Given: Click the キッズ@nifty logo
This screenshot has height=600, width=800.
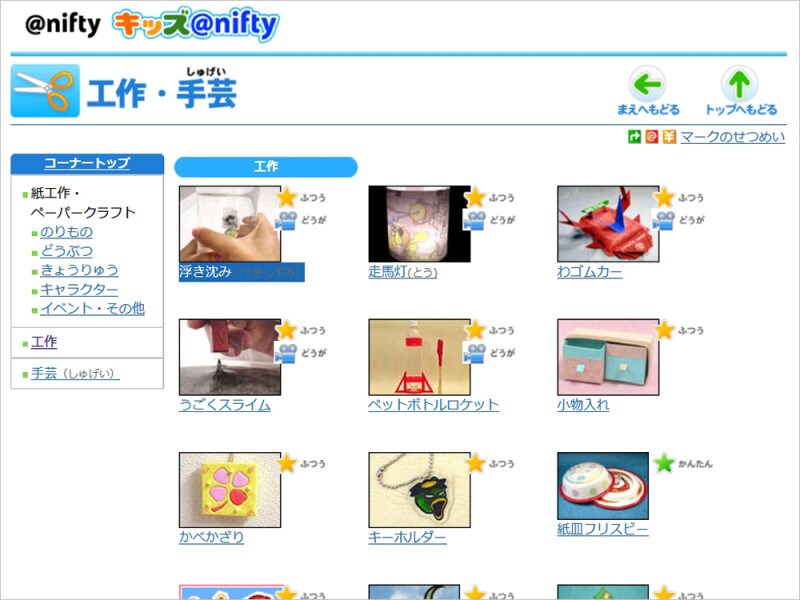Looking at the screenshot, I should tap(195, 24).
